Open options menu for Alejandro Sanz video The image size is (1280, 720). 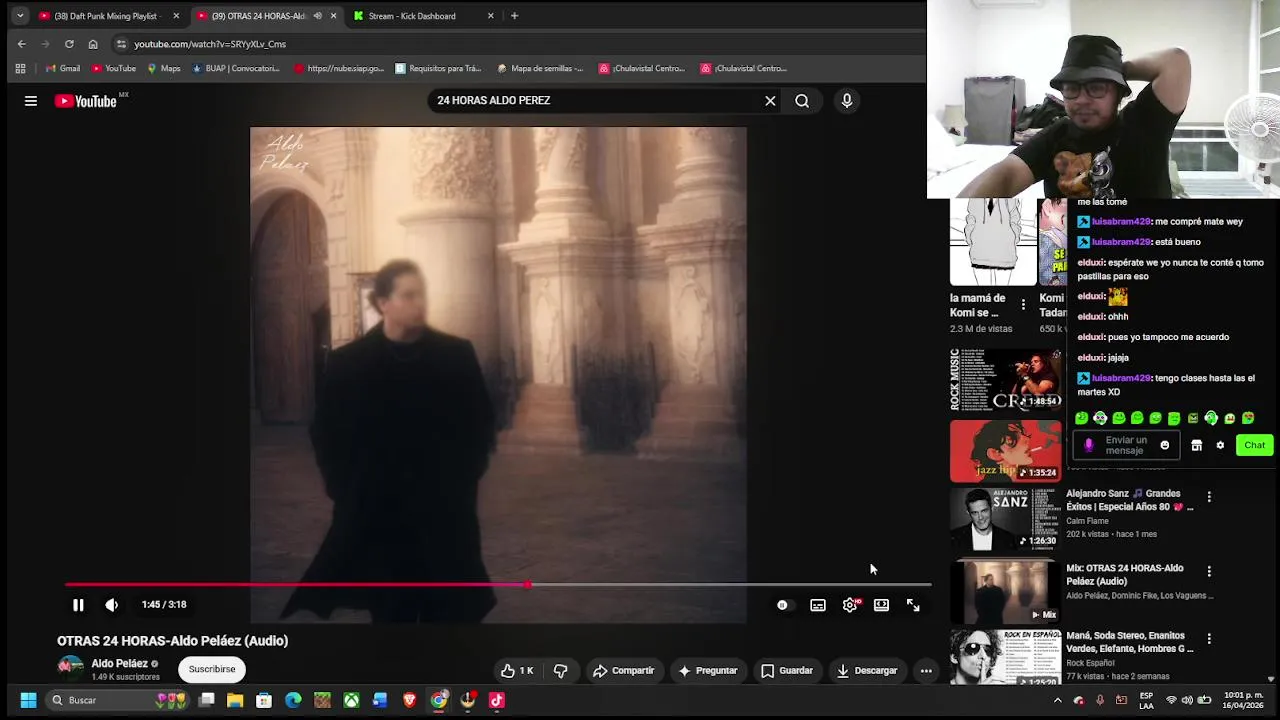1209,497
